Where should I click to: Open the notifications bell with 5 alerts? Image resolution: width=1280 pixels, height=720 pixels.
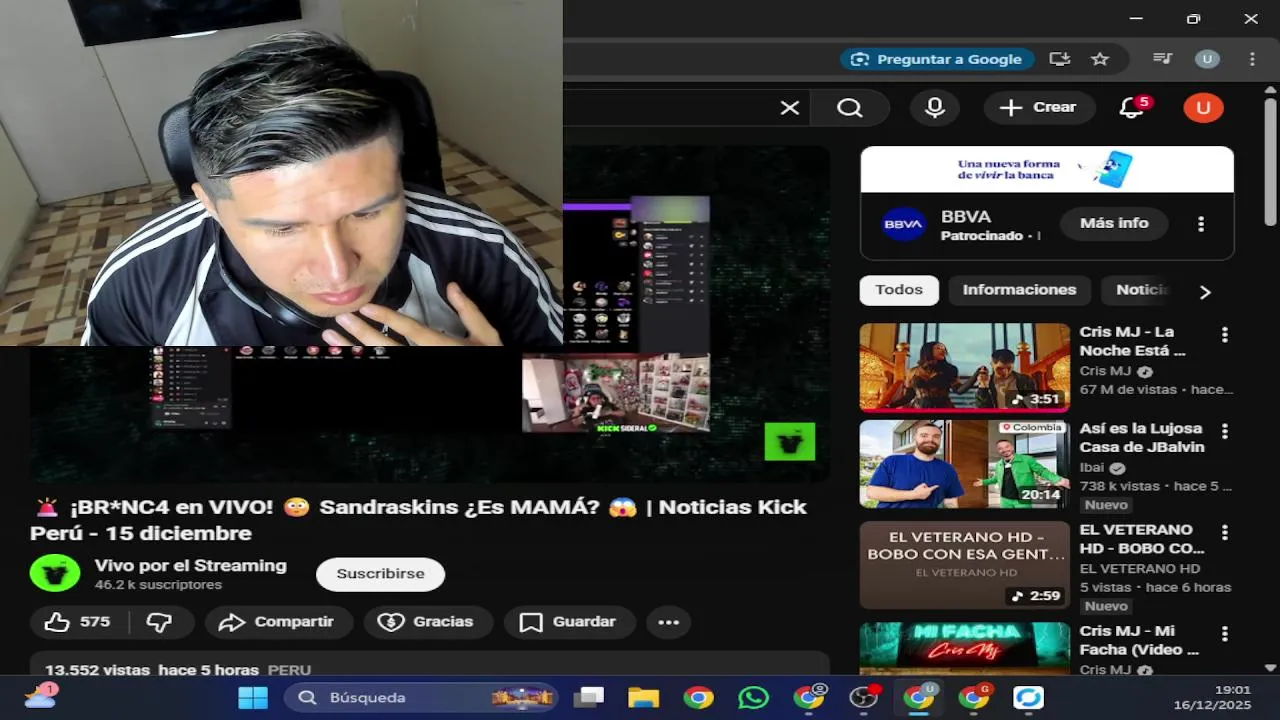[1132, 108]
